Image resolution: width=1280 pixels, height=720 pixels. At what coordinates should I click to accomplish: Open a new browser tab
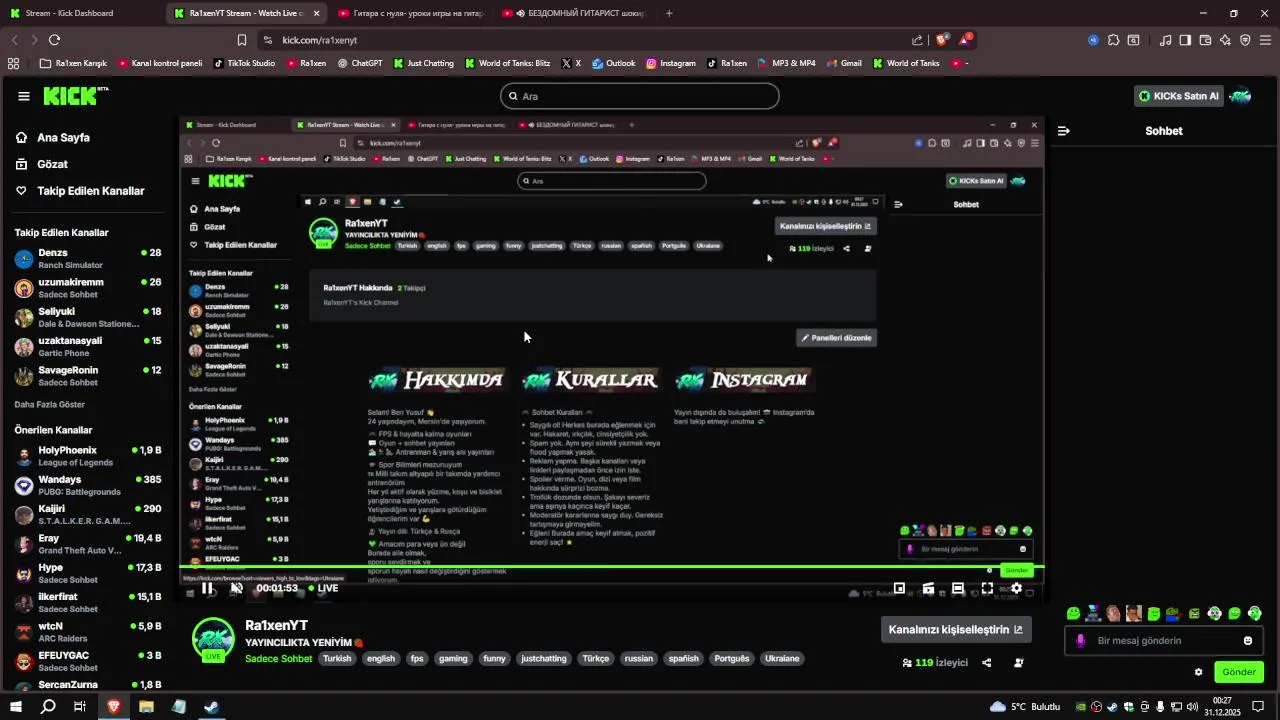(669, 13)
